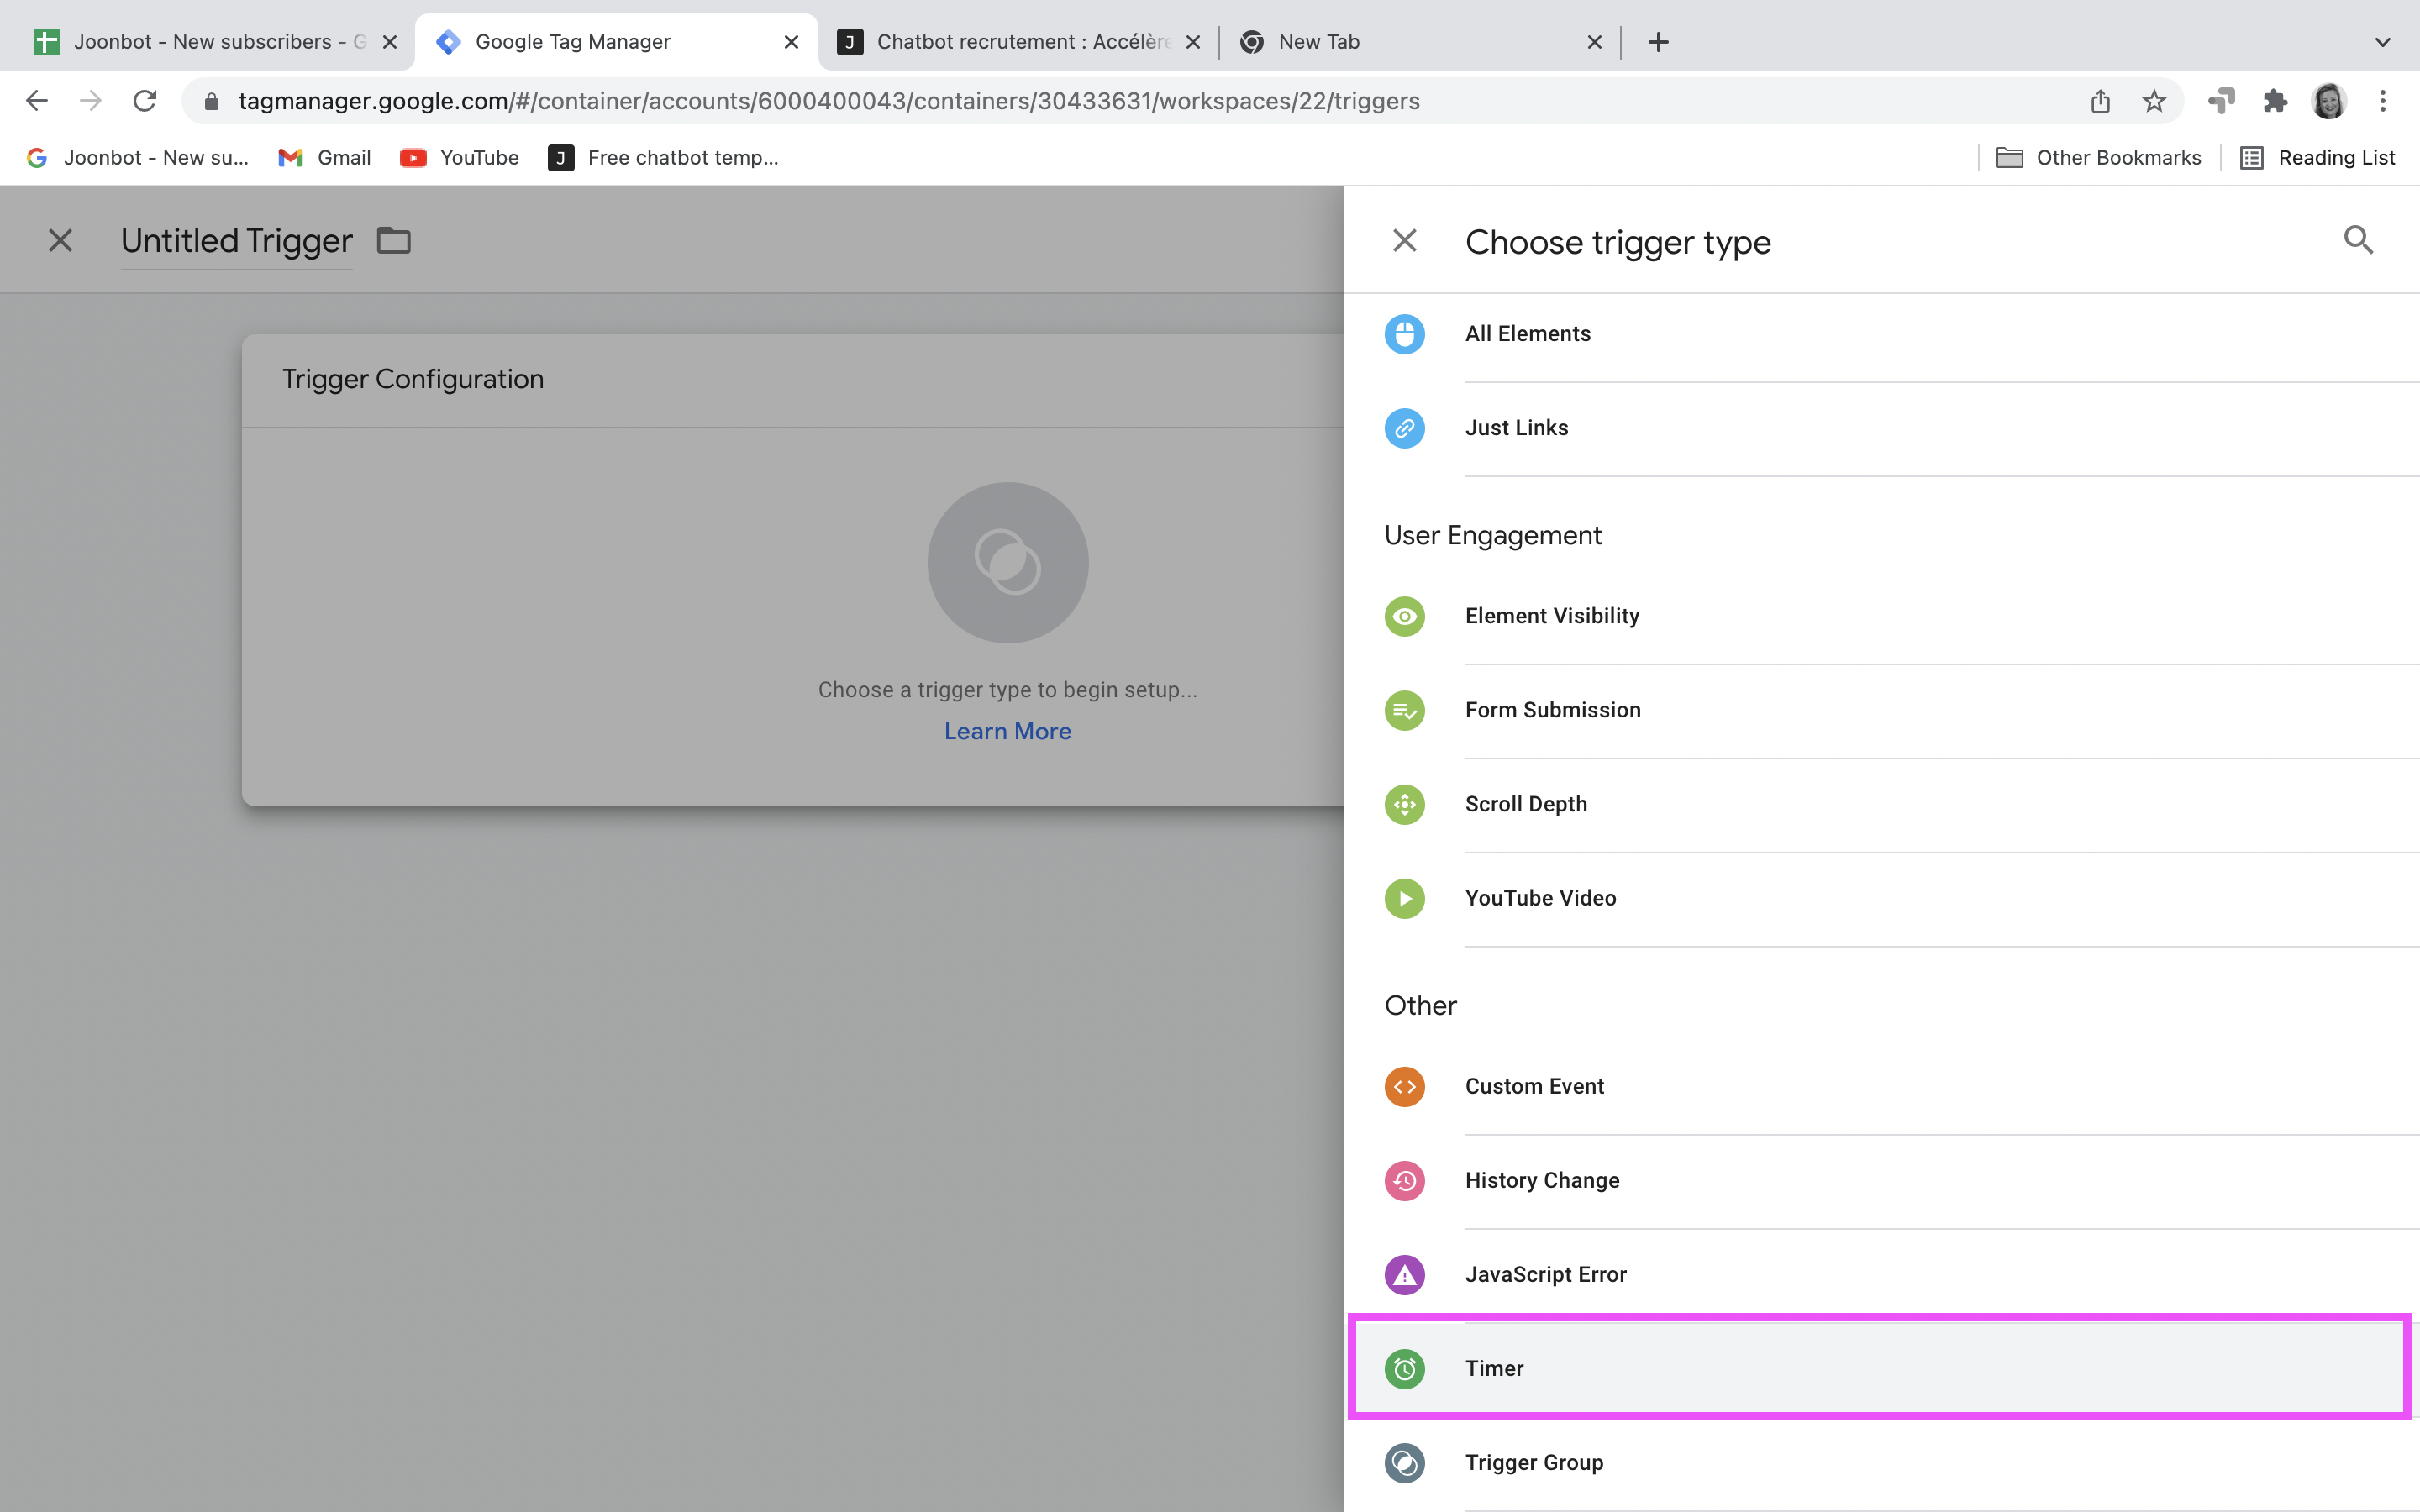Bookmark this page with the star icon

point(2153,101)
